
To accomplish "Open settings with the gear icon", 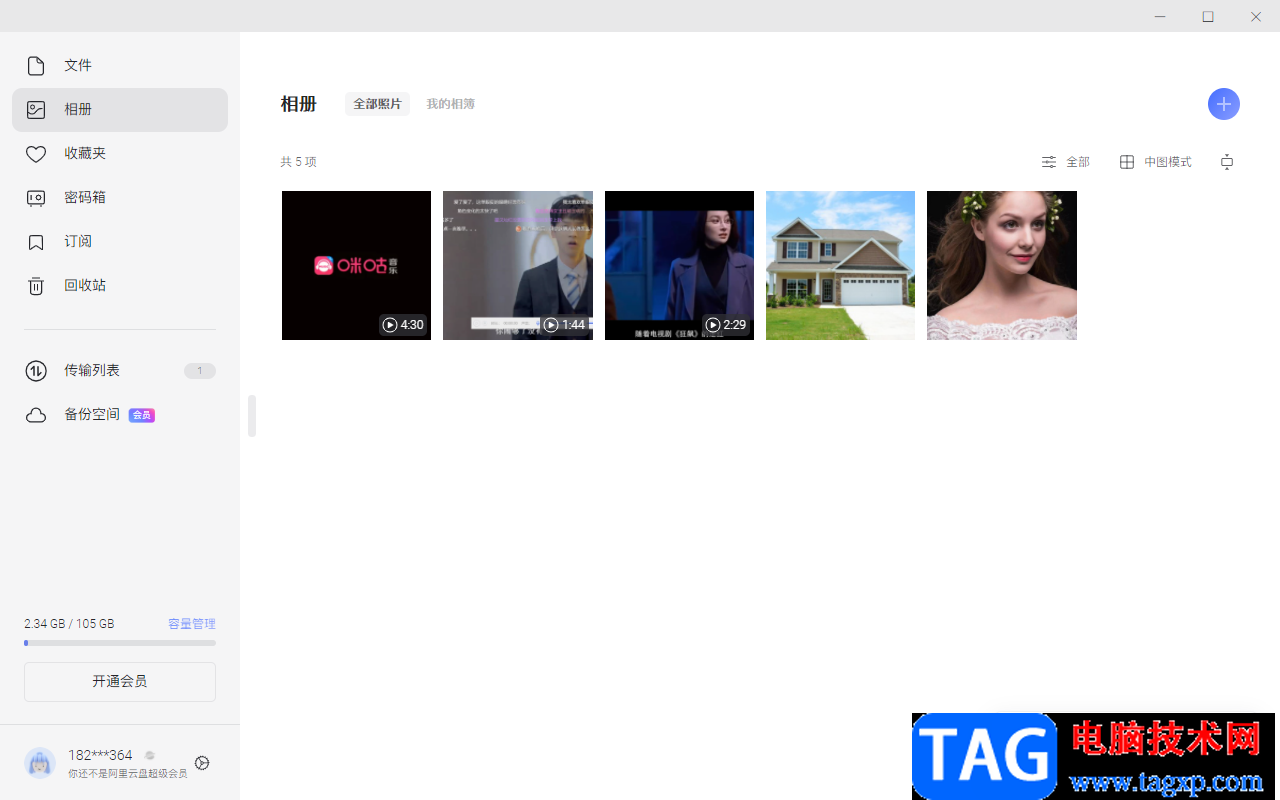I will [202, 763].
